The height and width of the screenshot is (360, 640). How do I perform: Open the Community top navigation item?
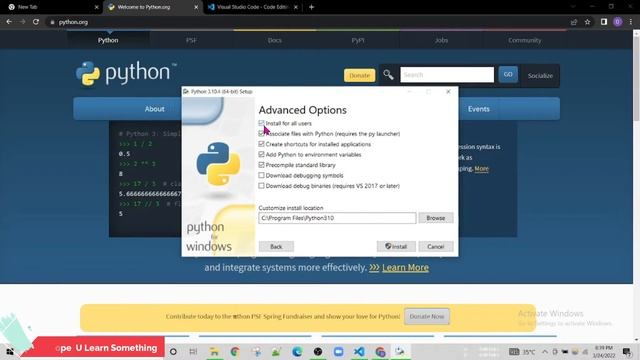[524, 40]
